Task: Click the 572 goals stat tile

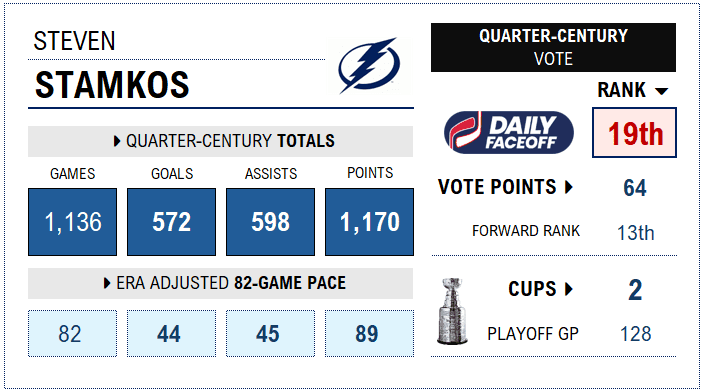Action: pos(171,222)
